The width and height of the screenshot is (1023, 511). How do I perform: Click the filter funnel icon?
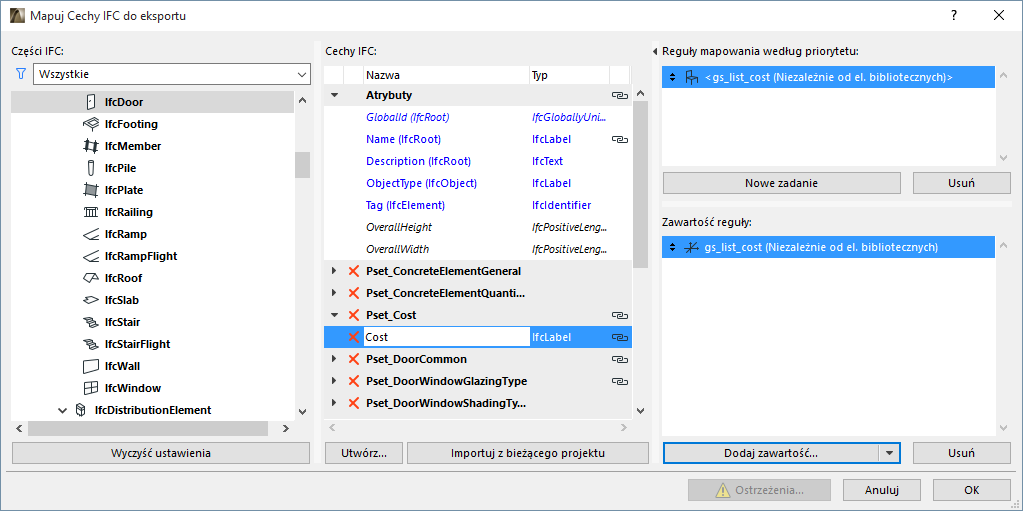pyautogui.click(x=20, y=74)
